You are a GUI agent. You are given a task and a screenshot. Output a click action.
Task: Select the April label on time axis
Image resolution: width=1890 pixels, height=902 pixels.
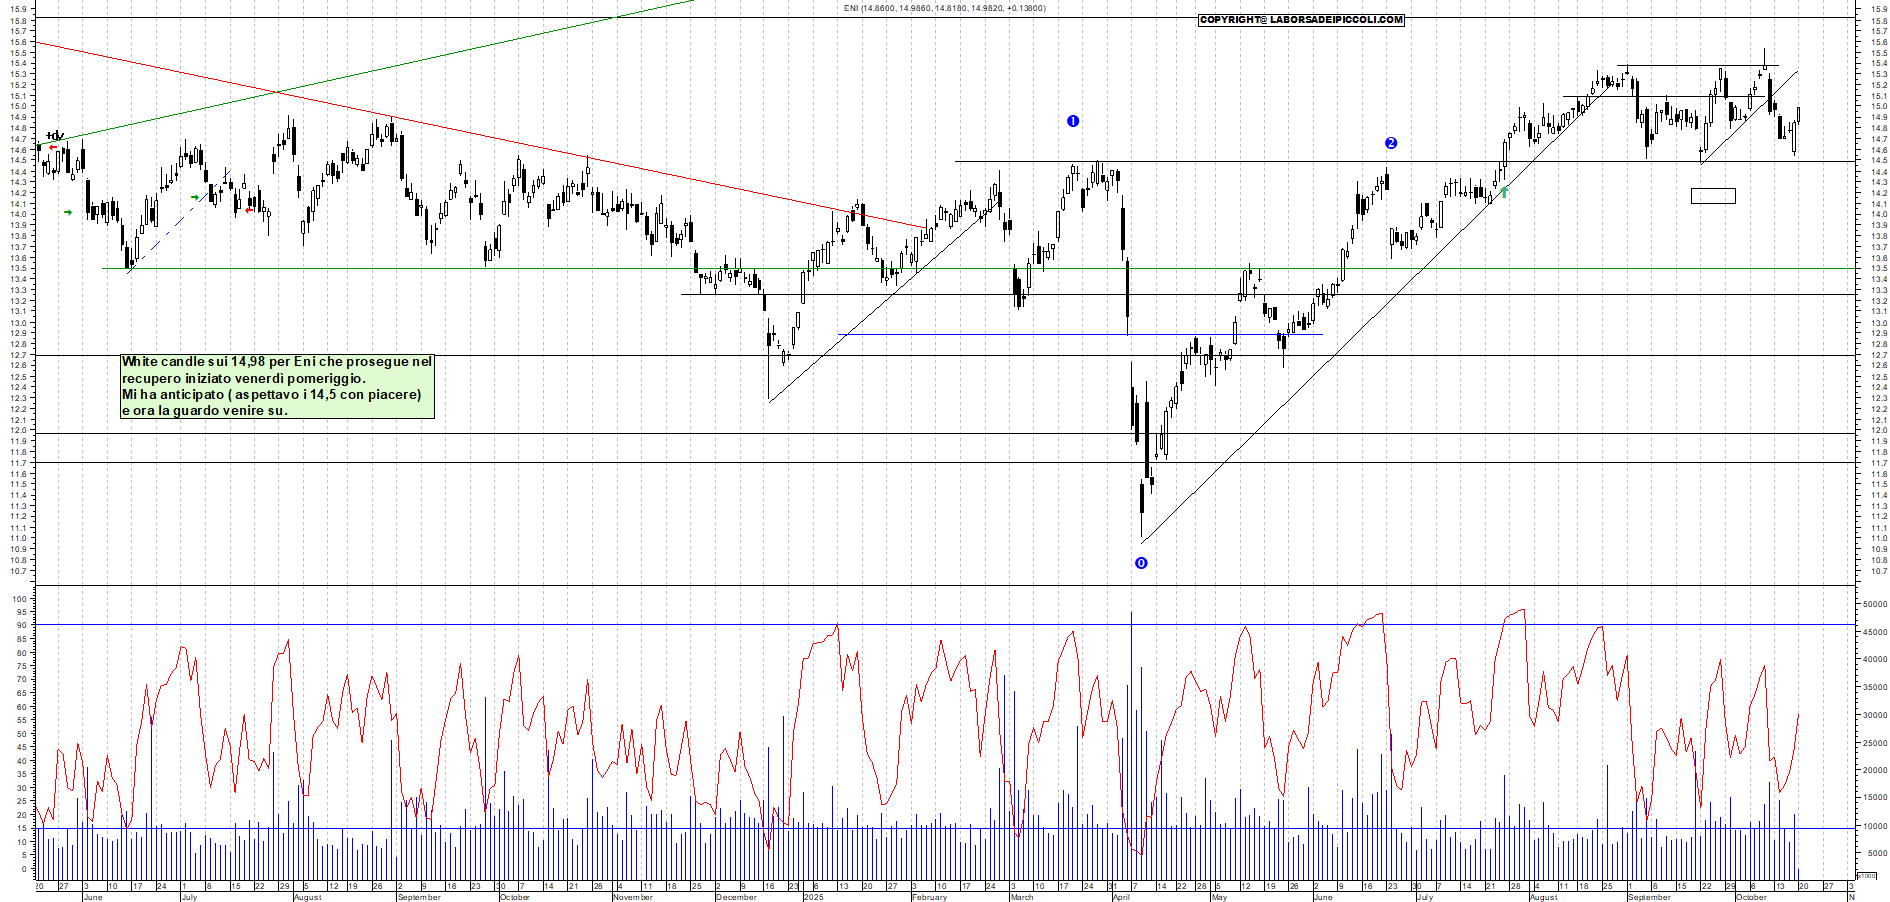click(1121, 897)
